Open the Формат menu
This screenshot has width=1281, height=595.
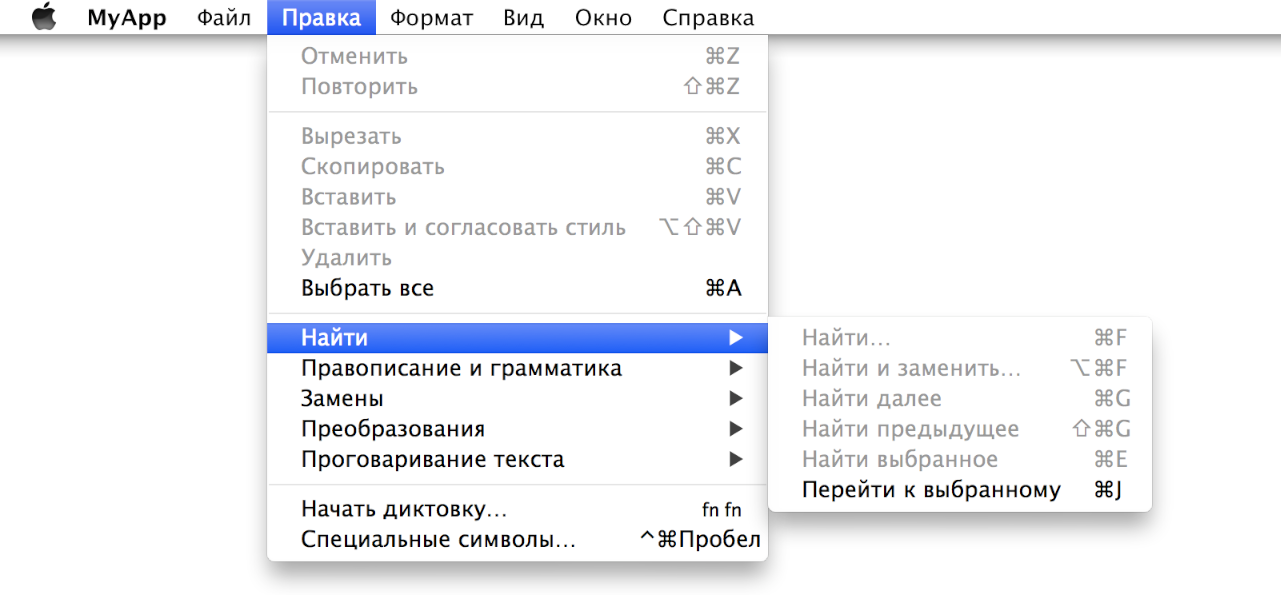tap(431, 16)
